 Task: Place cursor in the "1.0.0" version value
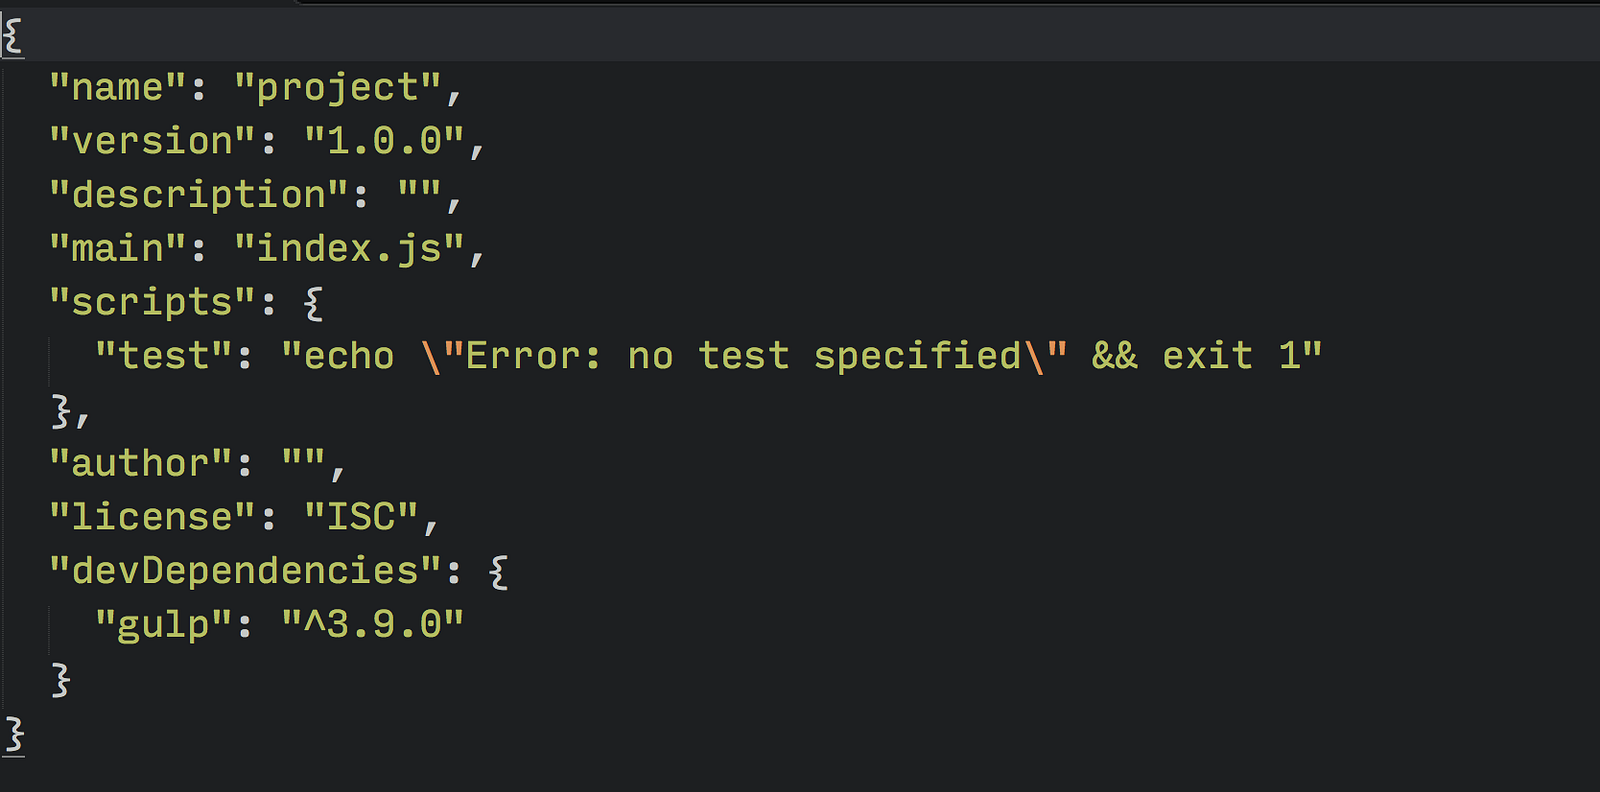coord(384,142)
